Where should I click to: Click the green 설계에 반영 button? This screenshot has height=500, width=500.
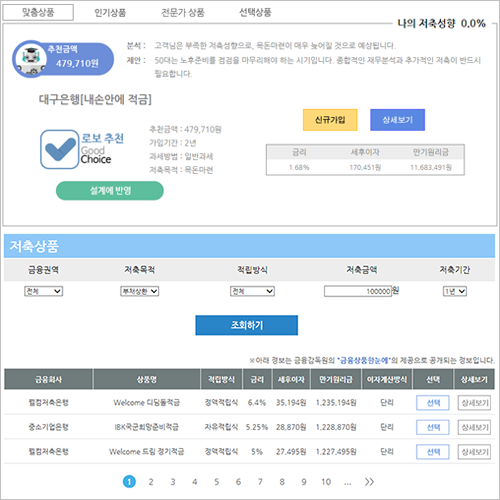110,191
